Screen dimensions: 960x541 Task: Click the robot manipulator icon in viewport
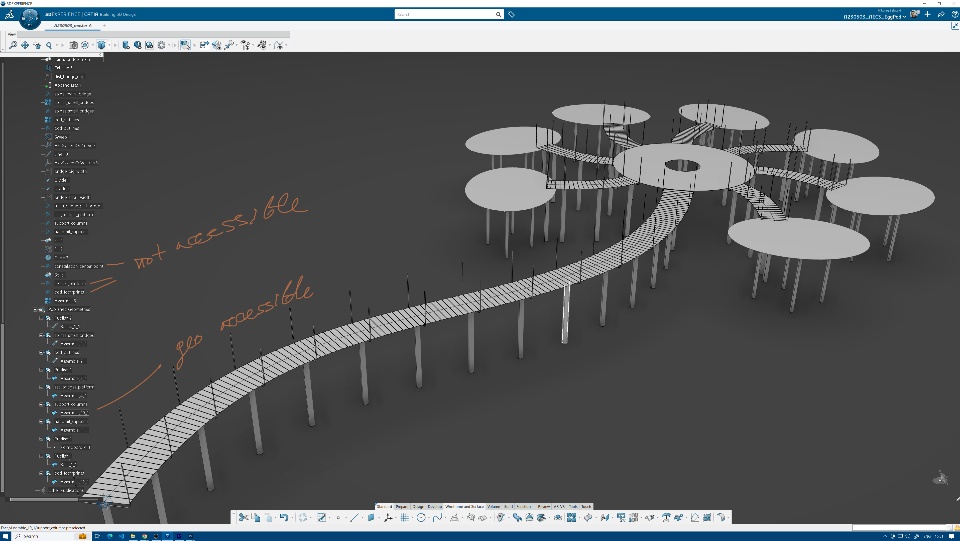940,478
